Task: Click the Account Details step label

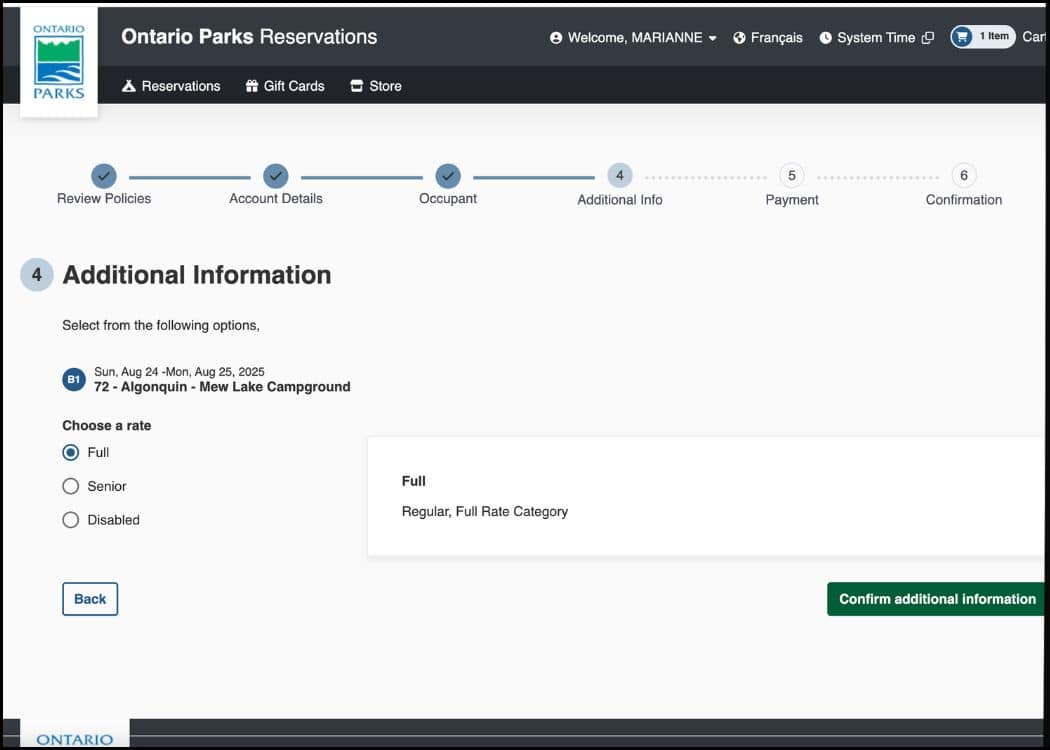Action: [x=276, y=198]
